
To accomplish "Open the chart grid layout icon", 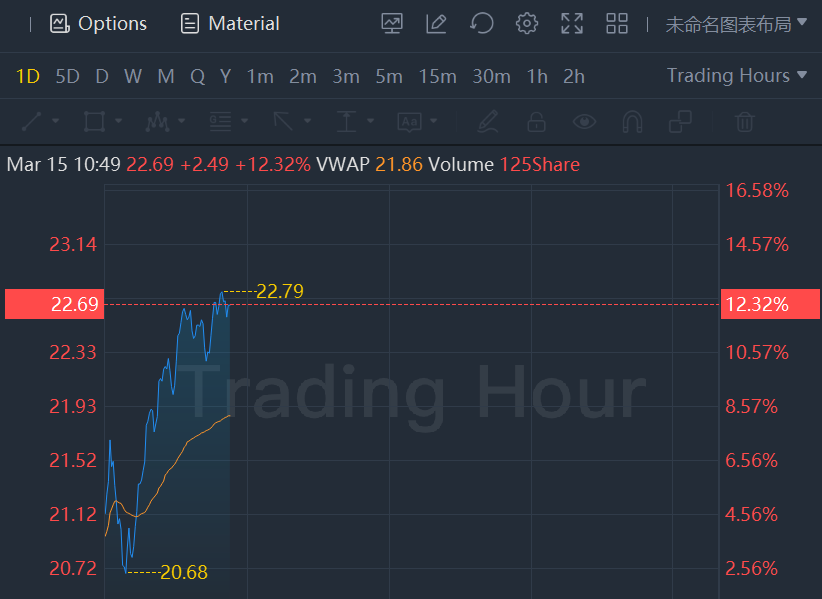I will pos(617,23).
